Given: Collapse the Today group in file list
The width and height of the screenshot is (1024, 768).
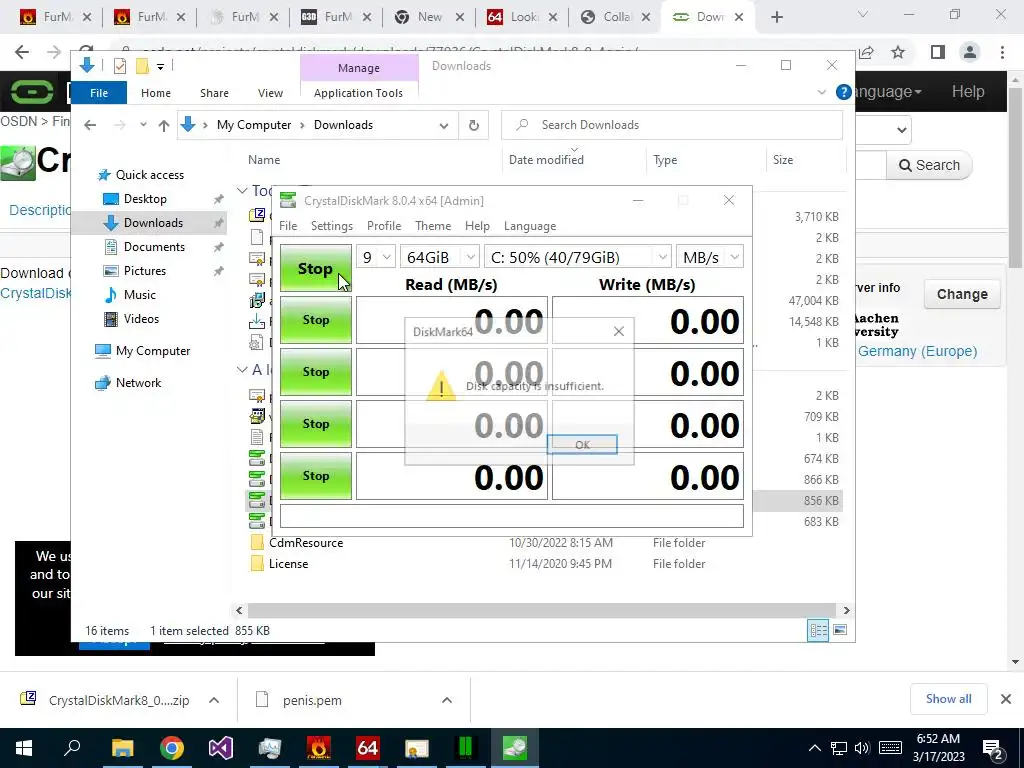Looking at the screenshot, I should pos(242,190).
